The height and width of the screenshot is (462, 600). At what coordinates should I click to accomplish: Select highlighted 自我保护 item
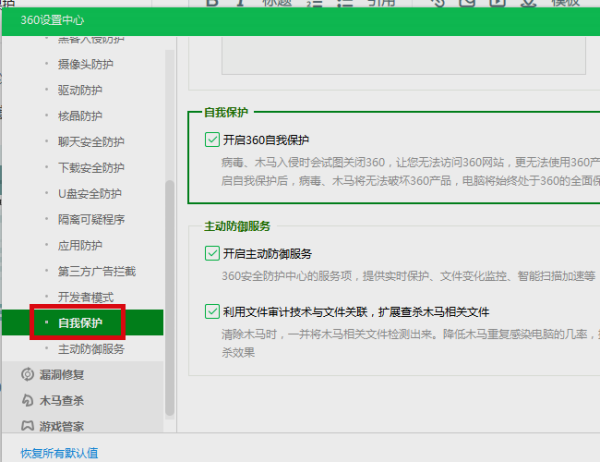[83, 323]
